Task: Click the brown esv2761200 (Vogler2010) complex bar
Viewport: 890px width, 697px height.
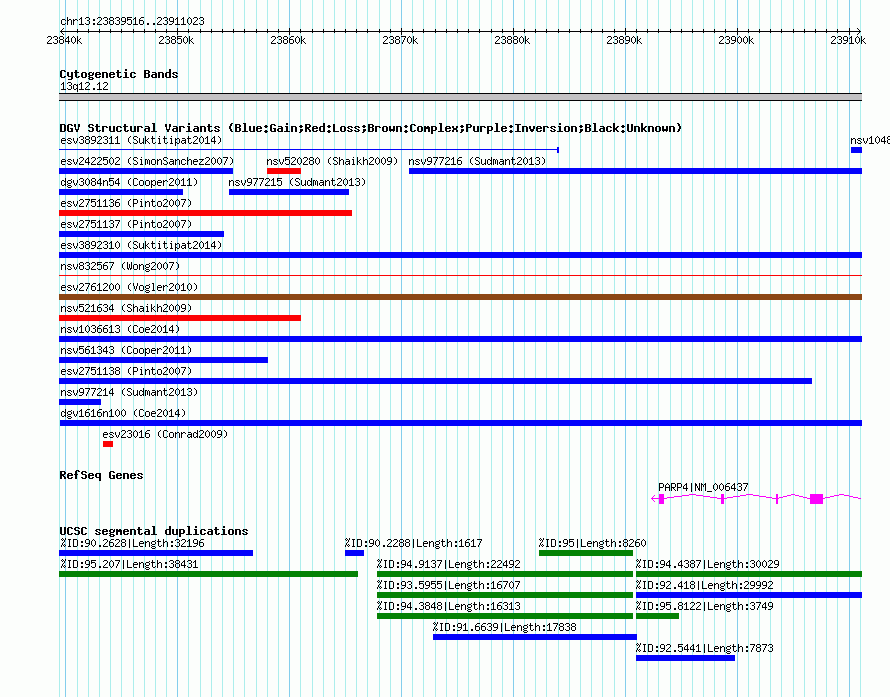Action: (x=460, y=297)
